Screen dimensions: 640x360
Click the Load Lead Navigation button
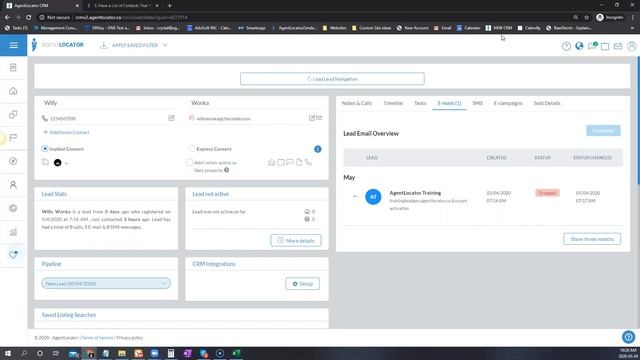(332, 79)
